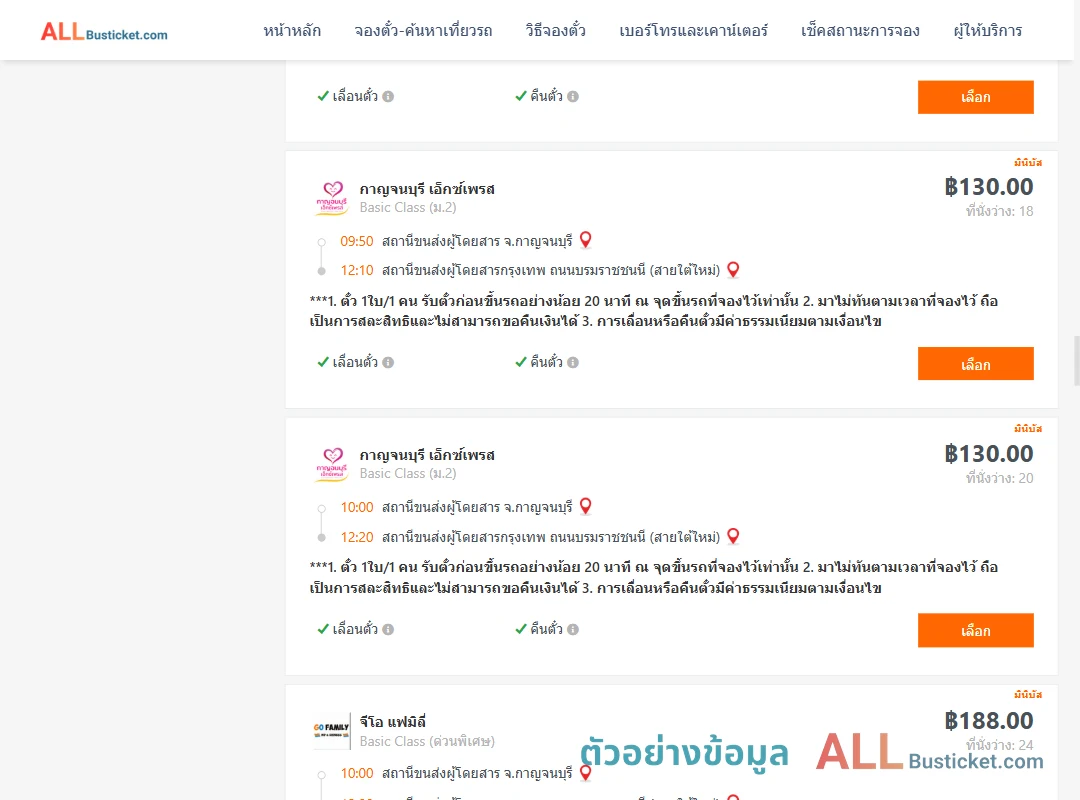Click ที่นั่งว่าง: 20 seat count
Viewport: 1080px width, 800px height.
(x=999, y=478)
